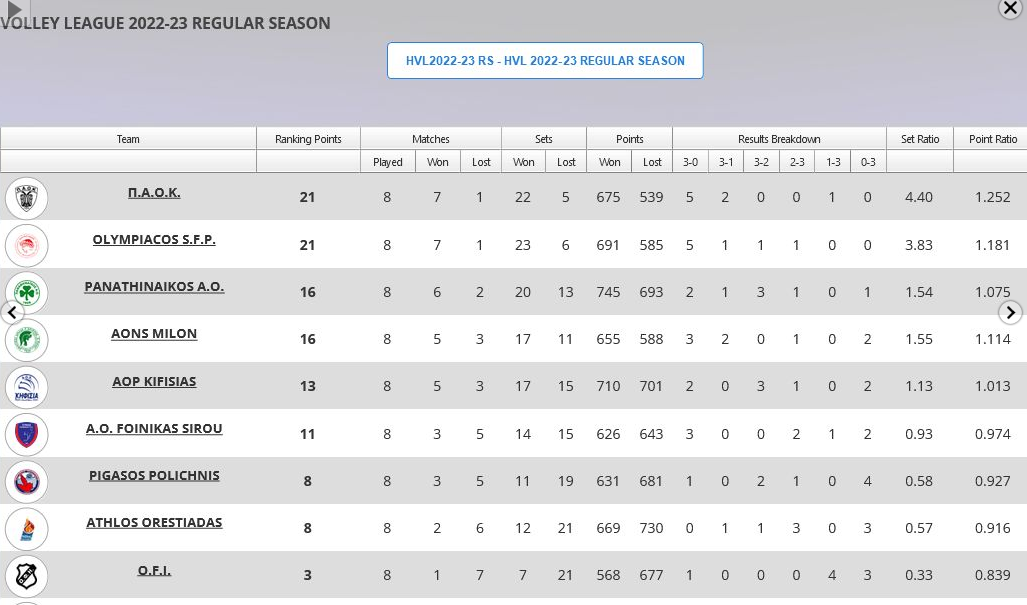This screenshot has width=1027, height=605.
Task: Open the AOP KIFISIAS team page
Action: [154, 382]
